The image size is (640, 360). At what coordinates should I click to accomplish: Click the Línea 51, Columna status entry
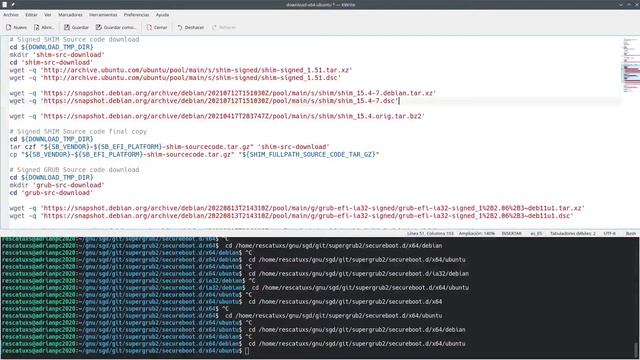[430, 233]
